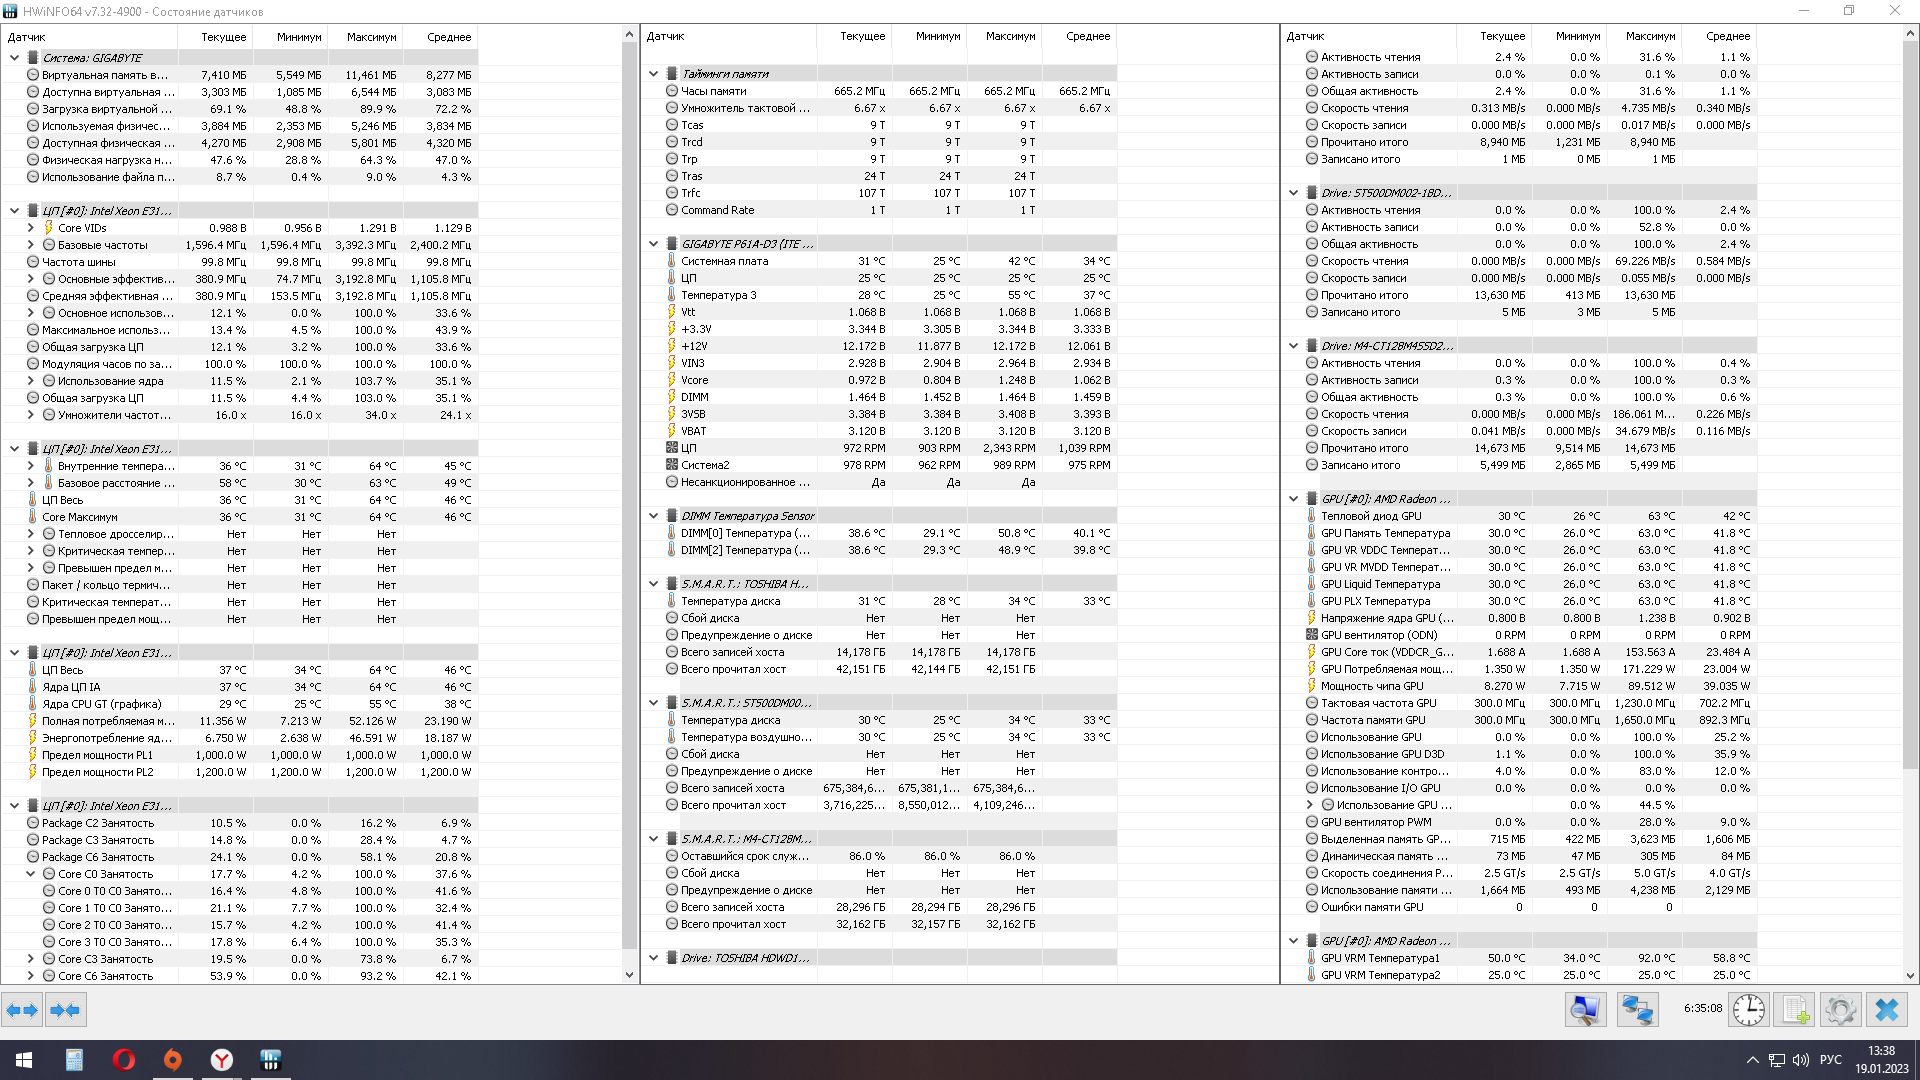Viewport: 1920px width, 1080px height.
Task: Collapse the Drive: ST500DM002 group
Action: 1294,193
